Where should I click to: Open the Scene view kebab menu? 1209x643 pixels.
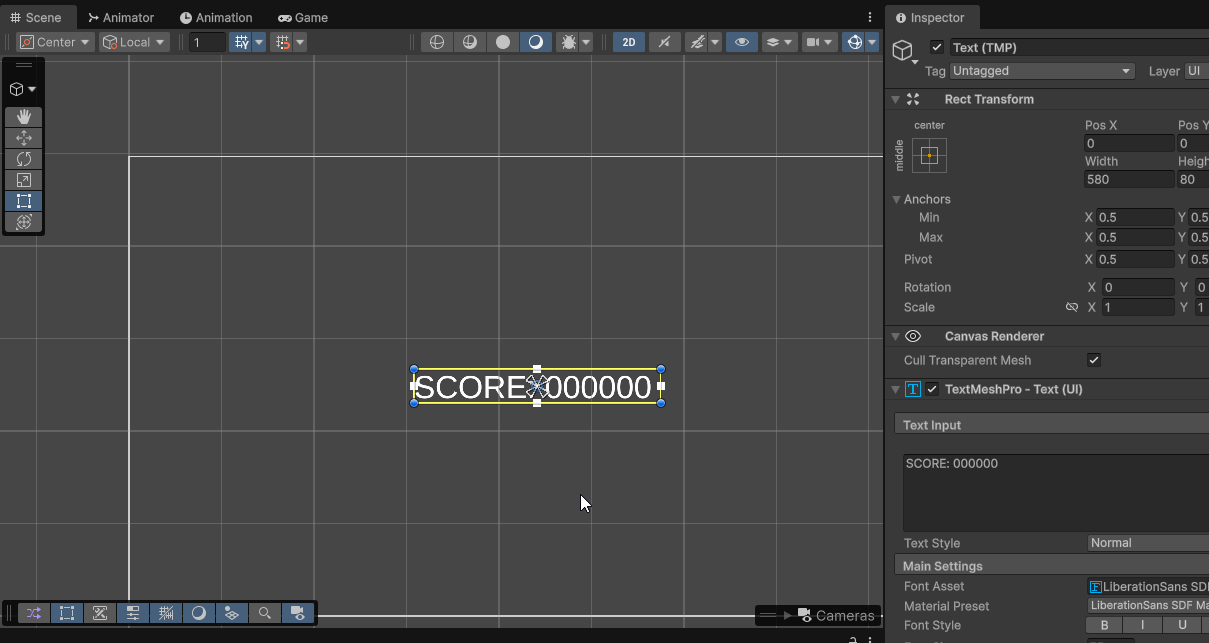870,17
